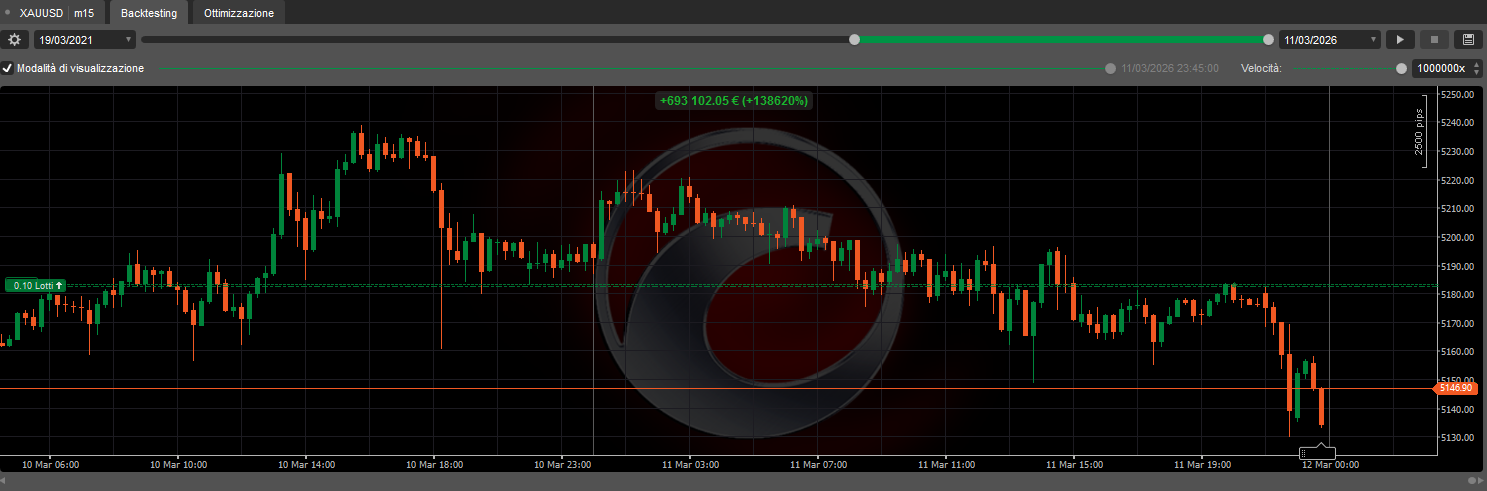Save backtest results with disk icon
The height and width of the screenshot is (491, 1487).
1468,40
